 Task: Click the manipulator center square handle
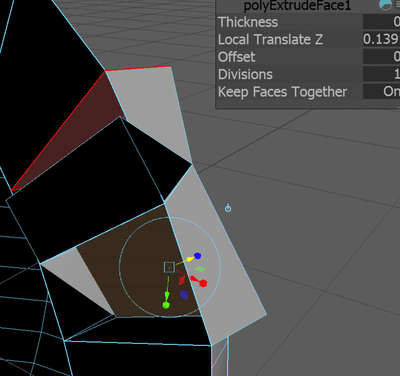tap(169, 267)
